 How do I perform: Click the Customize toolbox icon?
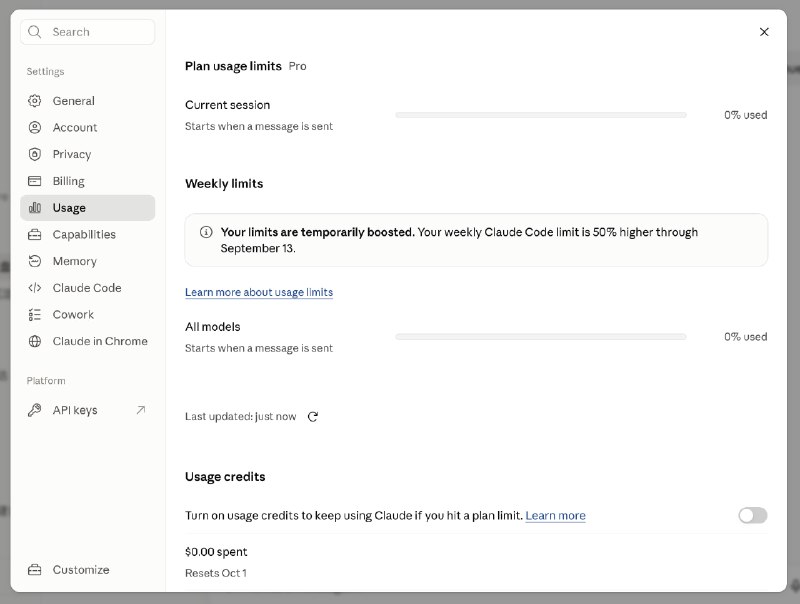pyautogui.click(x=35, y=569)
